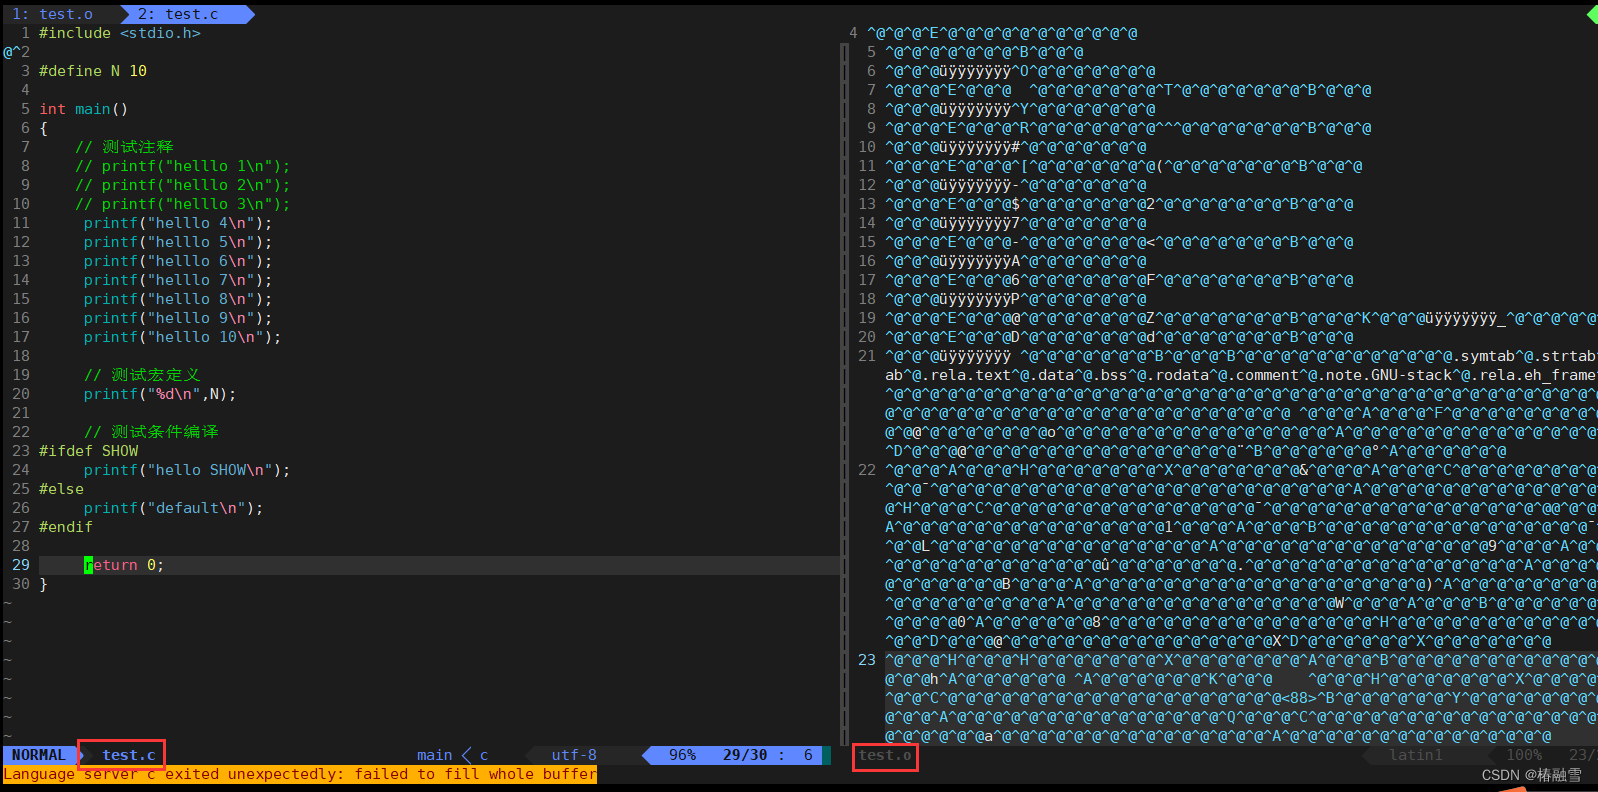Viewport: 1598px width, 792px height.
Task: Click the 测试宏定义 comment line
Action: tap(142, 375)
